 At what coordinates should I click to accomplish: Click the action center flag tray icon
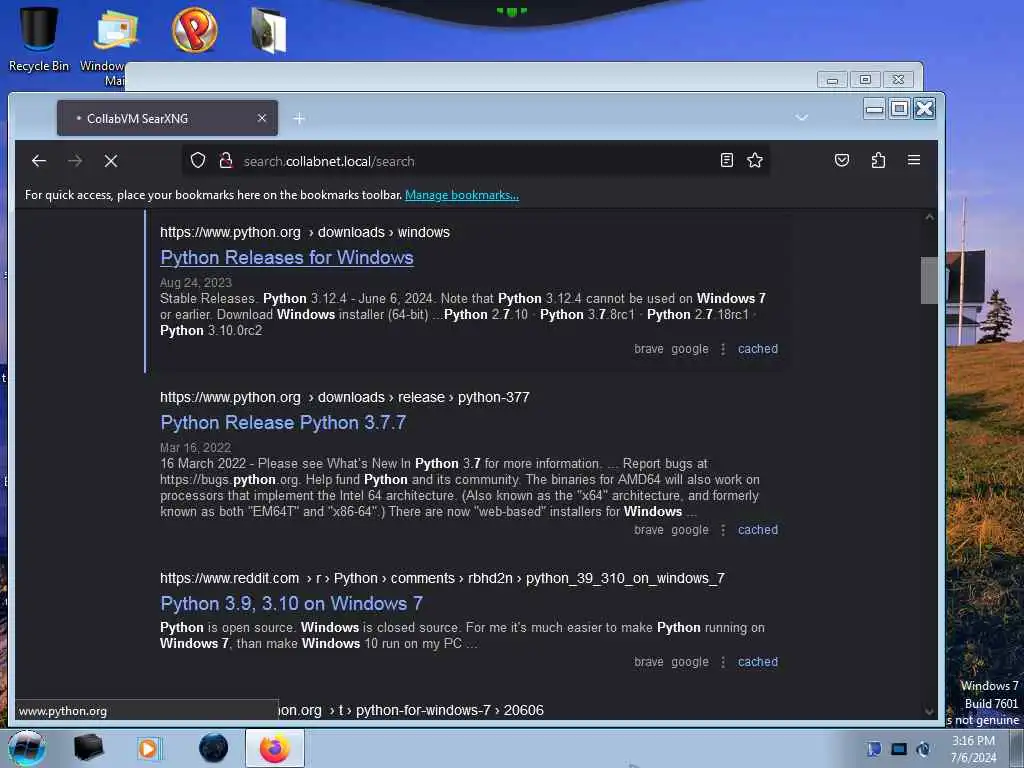point(874,749)
